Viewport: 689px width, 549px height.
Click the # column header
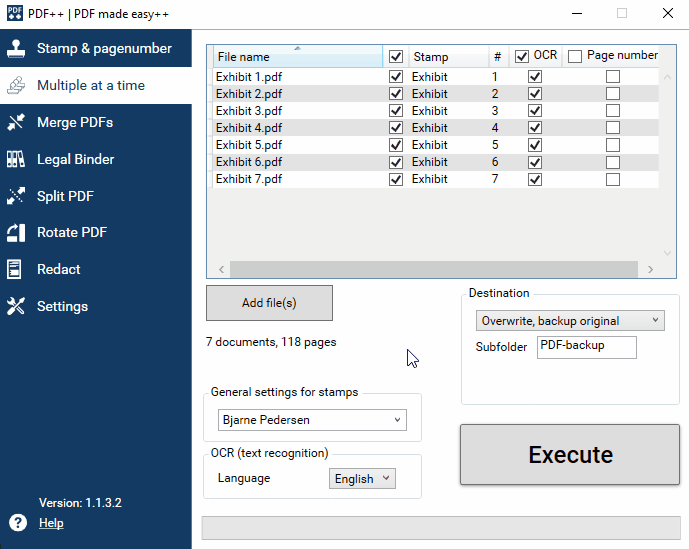(498, 57)
